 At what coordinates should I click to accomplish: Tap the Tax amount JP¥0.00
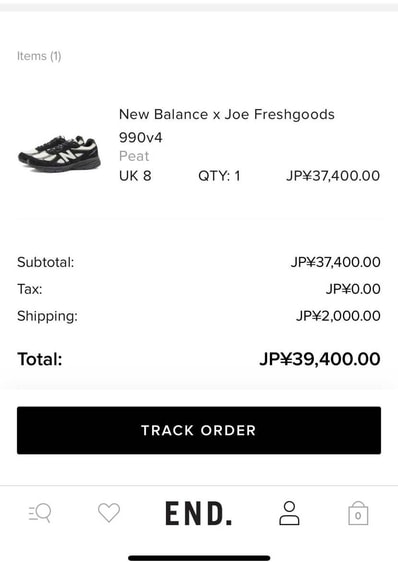353,289
